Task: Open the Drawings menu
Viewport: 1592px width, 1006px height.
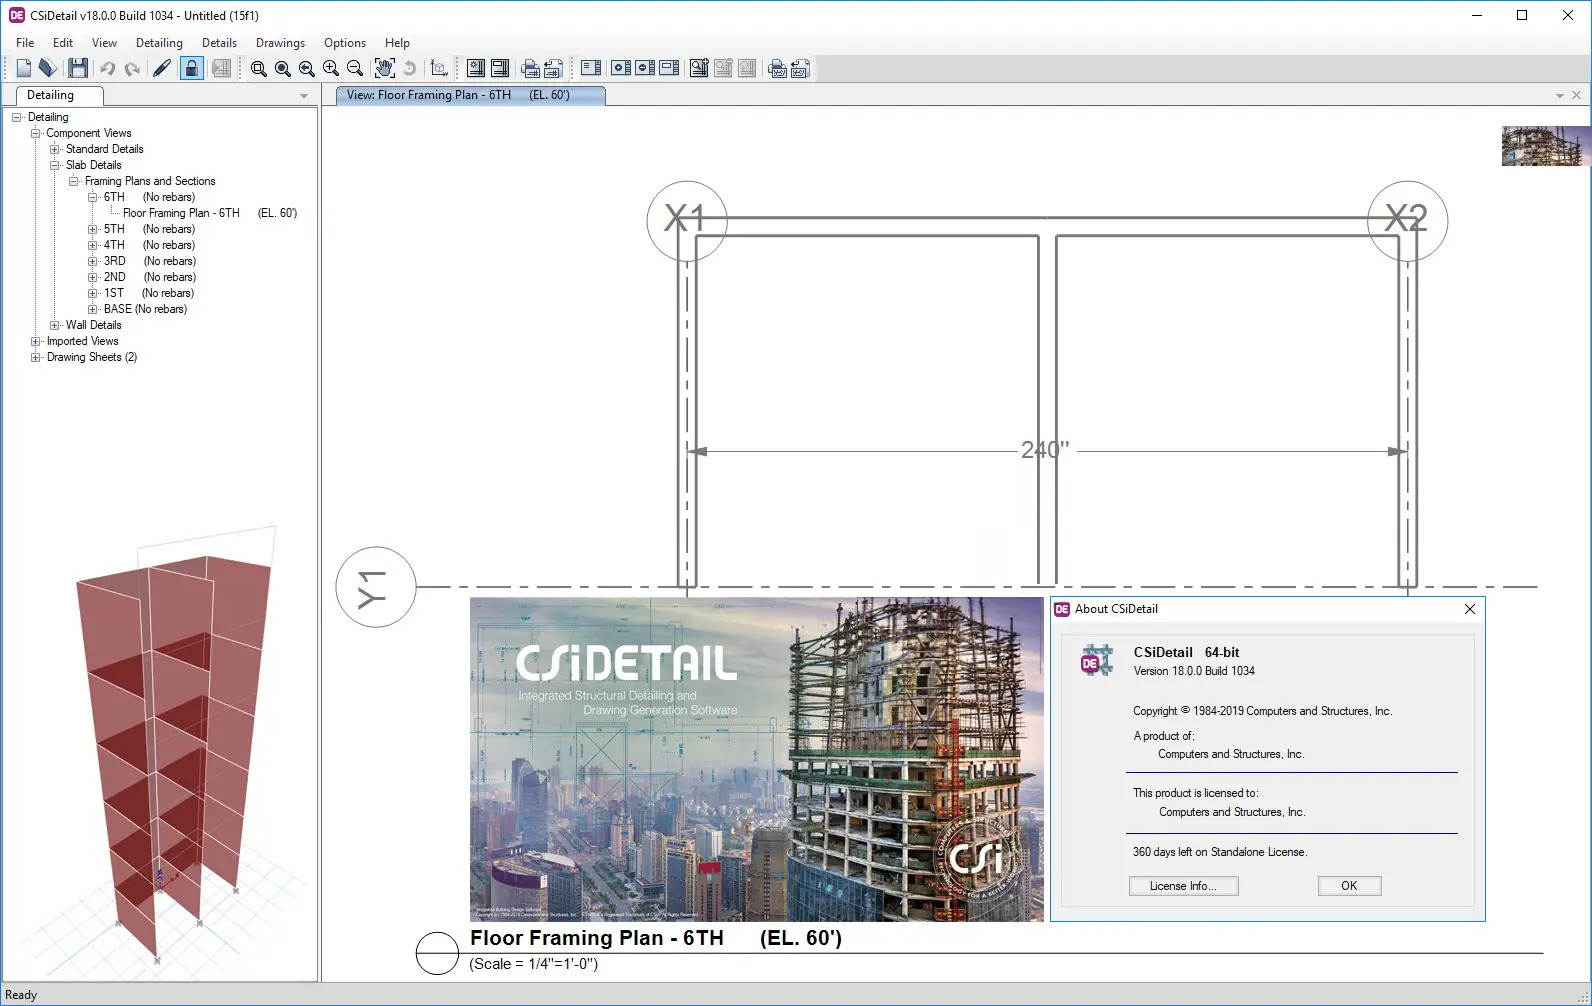Action: coord(280,43)
